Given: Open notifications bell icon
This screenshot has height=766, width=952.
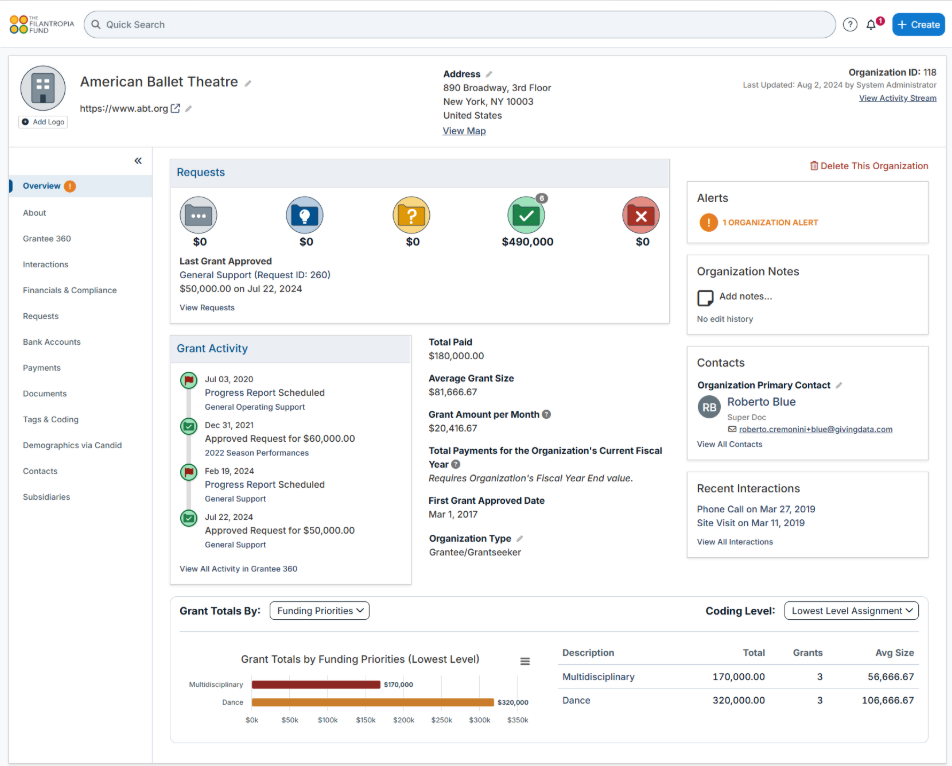Looking at the screenshot, I should pos(871,25).
